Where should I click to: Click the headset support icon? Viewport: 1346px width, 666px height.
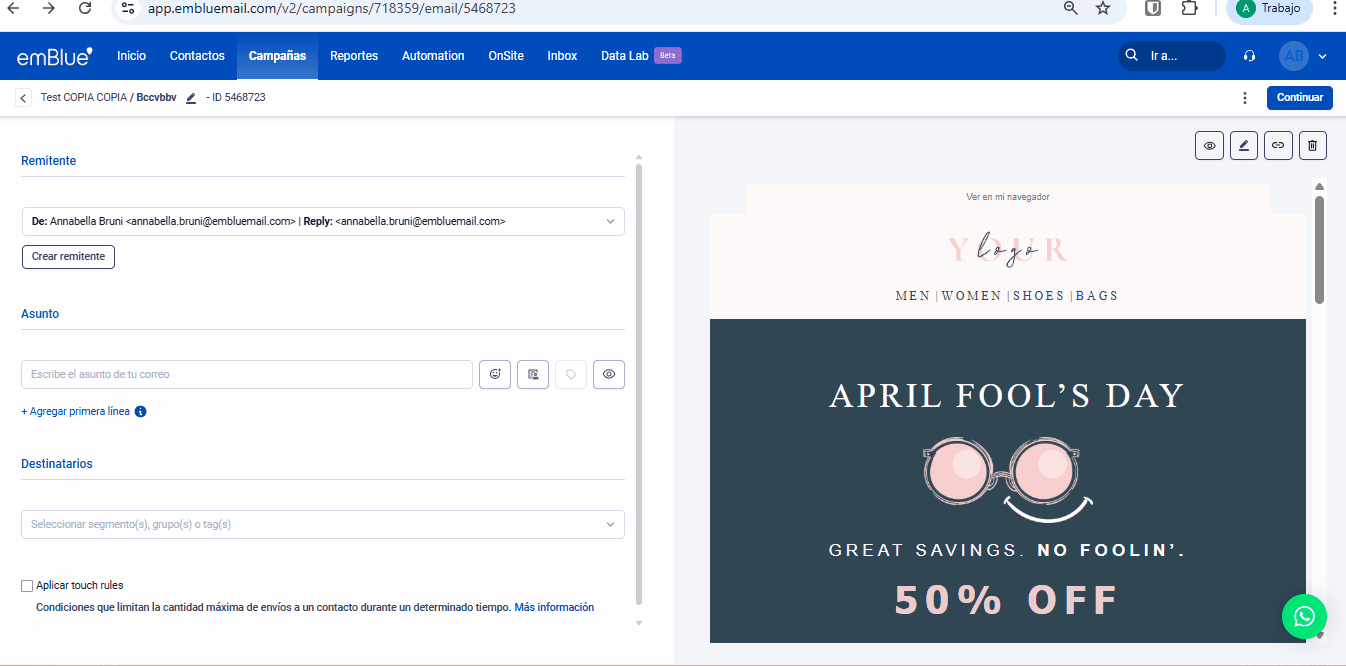pyautogui.click(x=1249, y=56)
